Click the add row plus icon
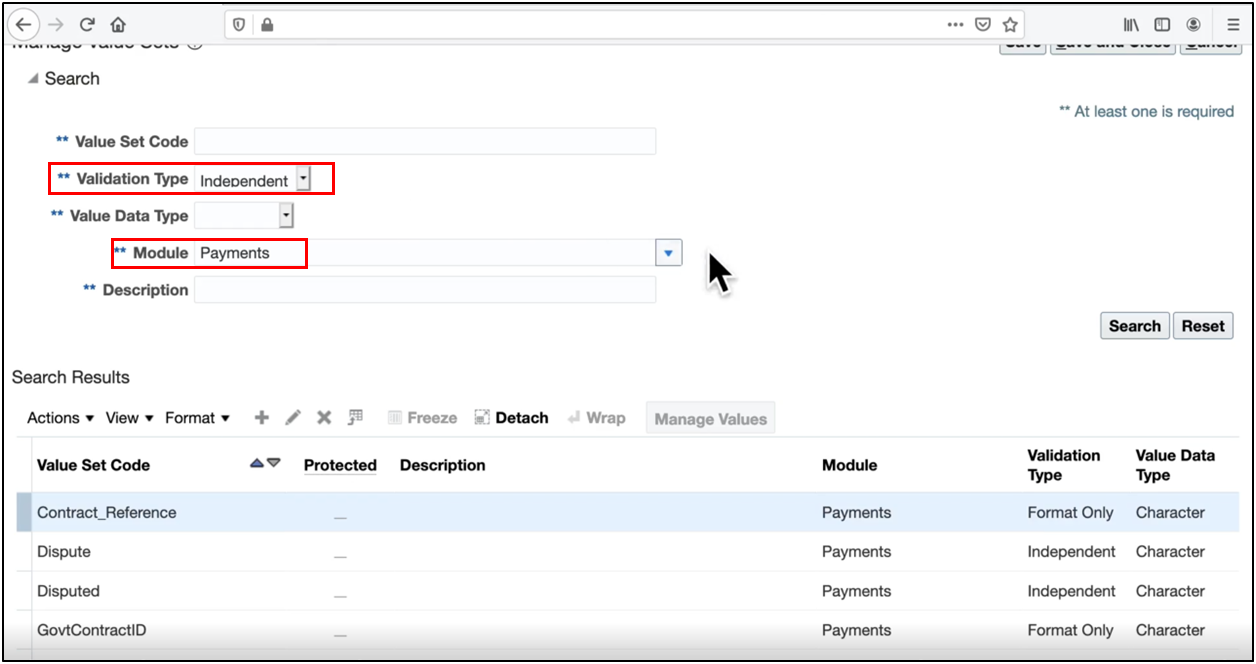This screenshot has height=664, width=1256. click(x=262, y=418)
